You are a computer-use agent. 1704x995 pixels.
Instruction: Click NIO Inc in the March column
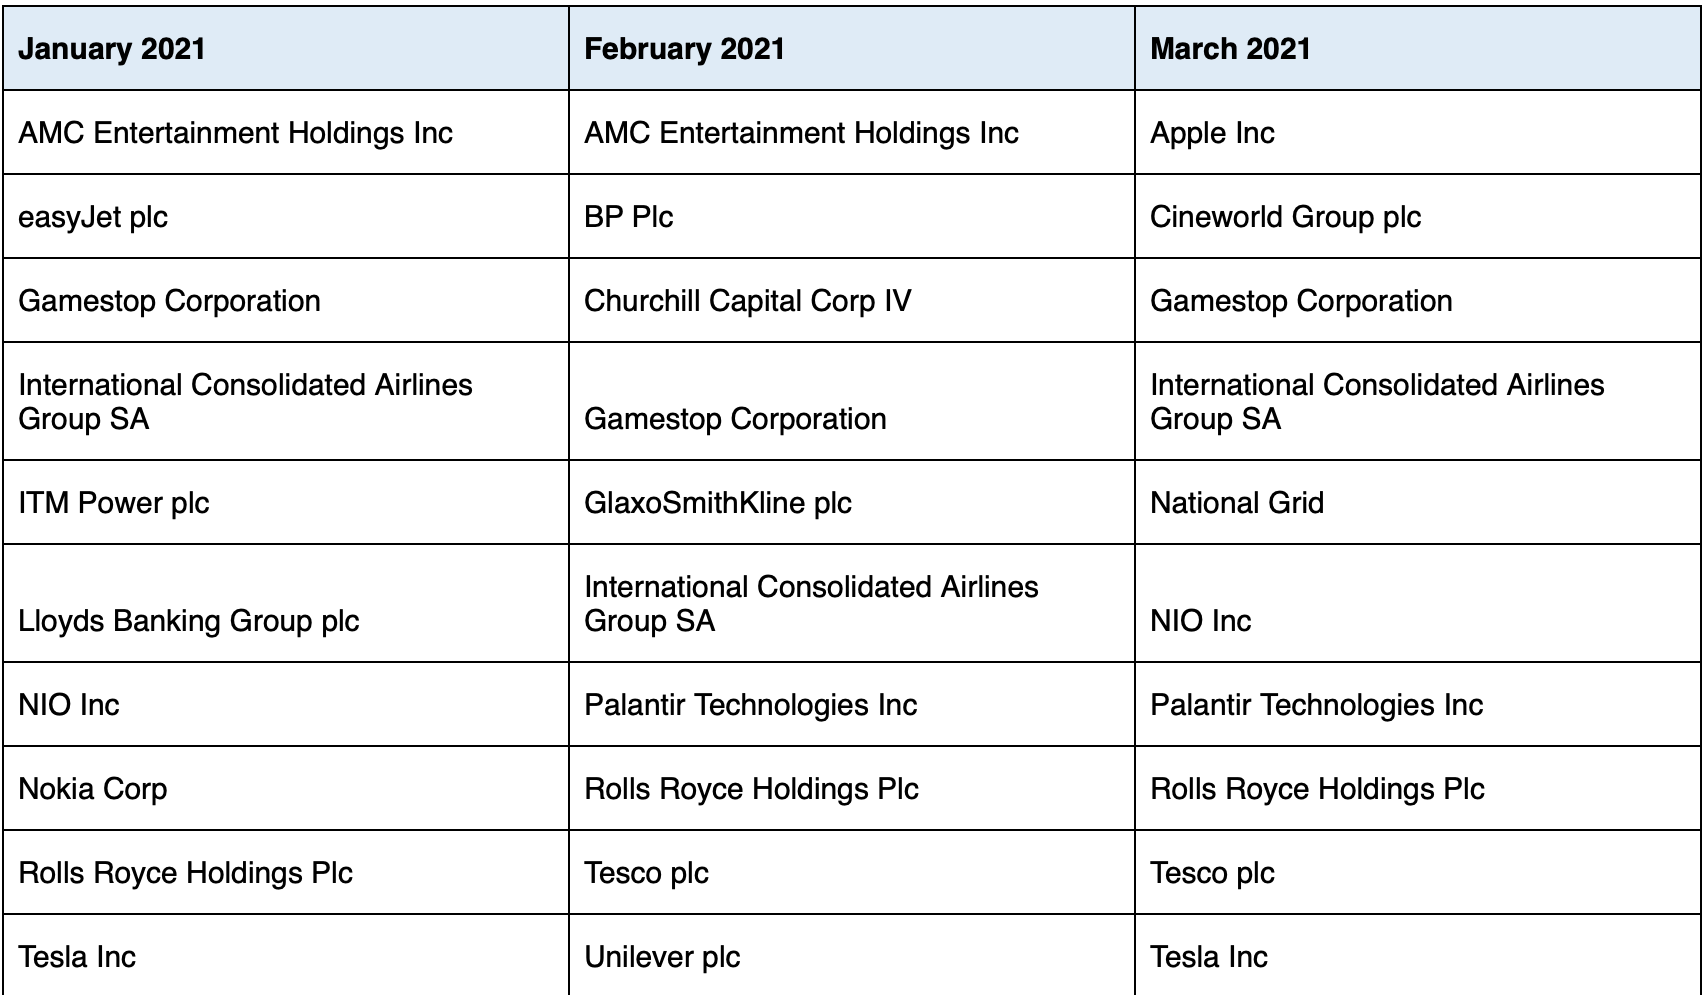tap(1418, 604)
